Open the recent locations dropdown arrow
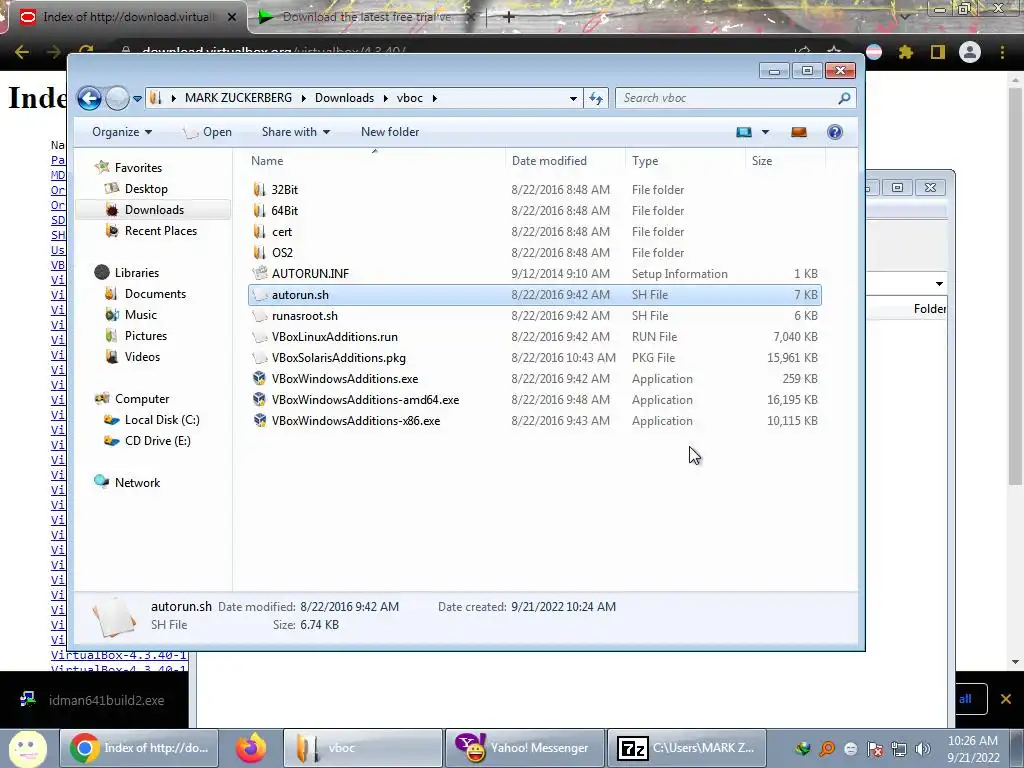 pos(137,99)
